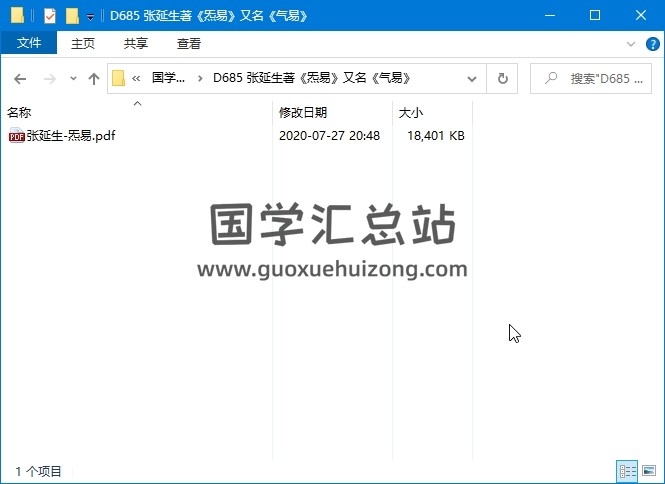Close the Explorer window

[x=641, y=15]
